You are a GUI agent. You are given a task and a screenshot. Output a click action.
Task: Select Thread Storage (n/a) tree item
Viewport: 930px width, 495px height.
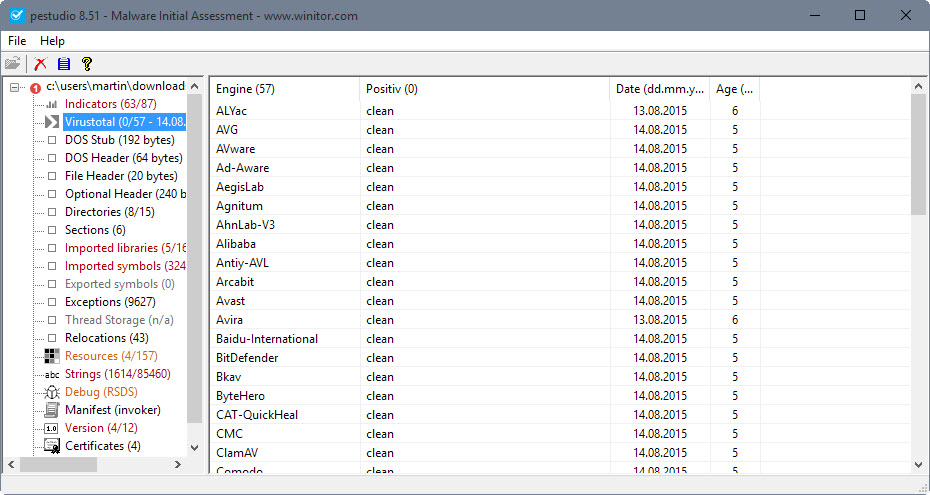coord(119,320)
